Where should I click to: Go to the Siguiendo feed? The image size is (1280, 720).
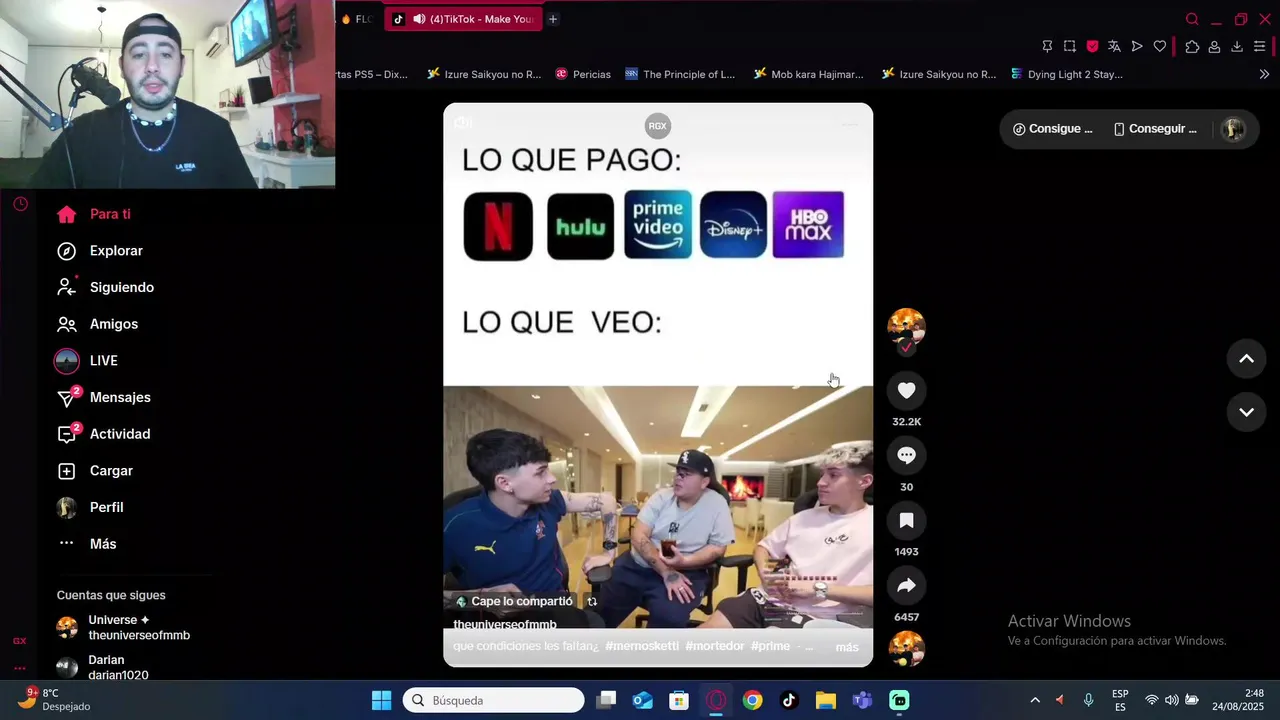click(x=105, y=287)
